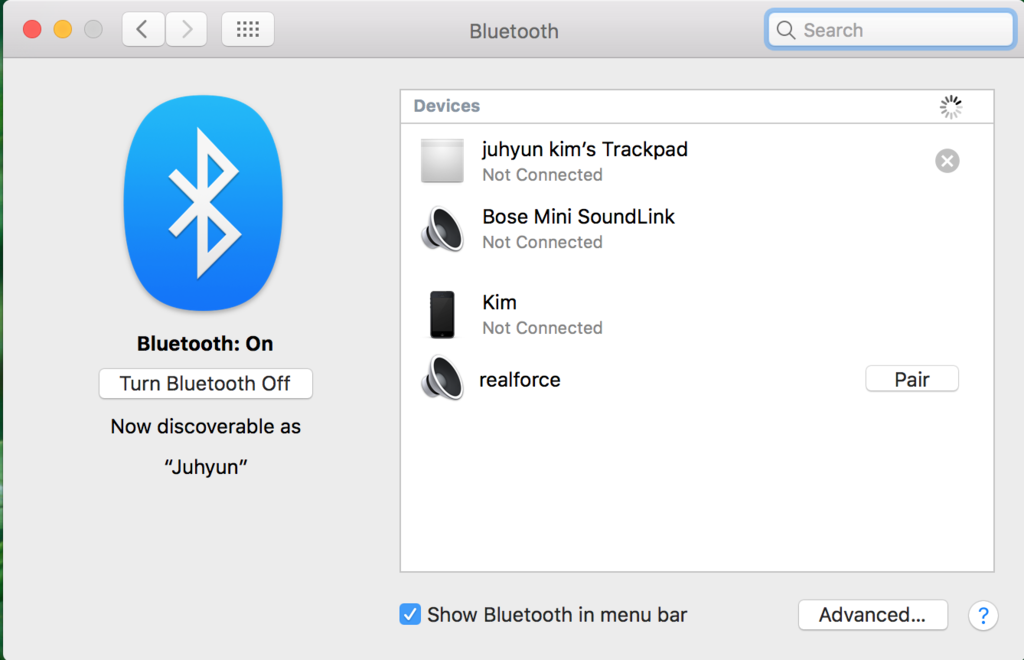Select the realforce device name
Screen dimensions: 1024x660
tap(520, 379)
